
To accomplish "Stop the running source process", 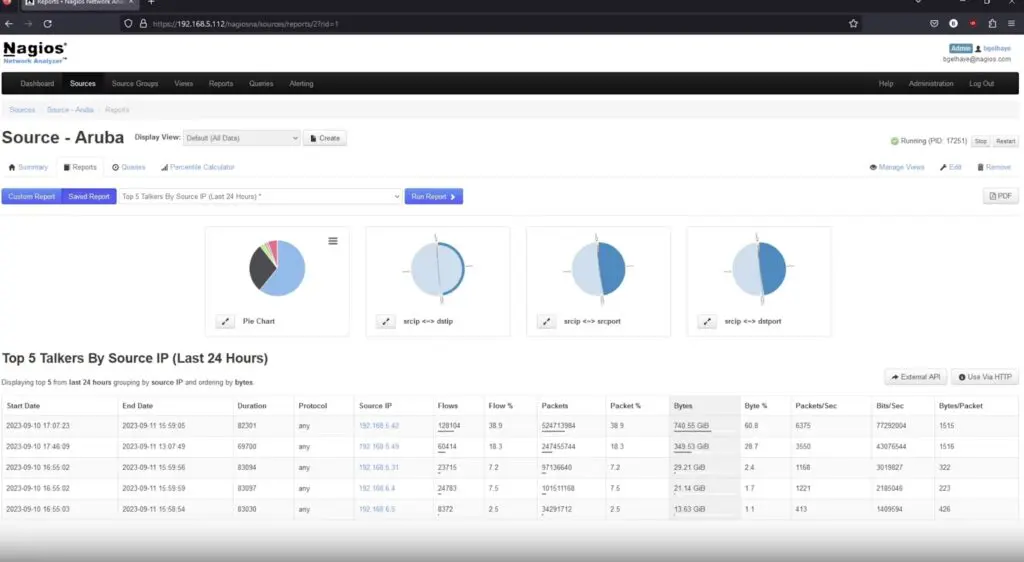I will 980,142.
